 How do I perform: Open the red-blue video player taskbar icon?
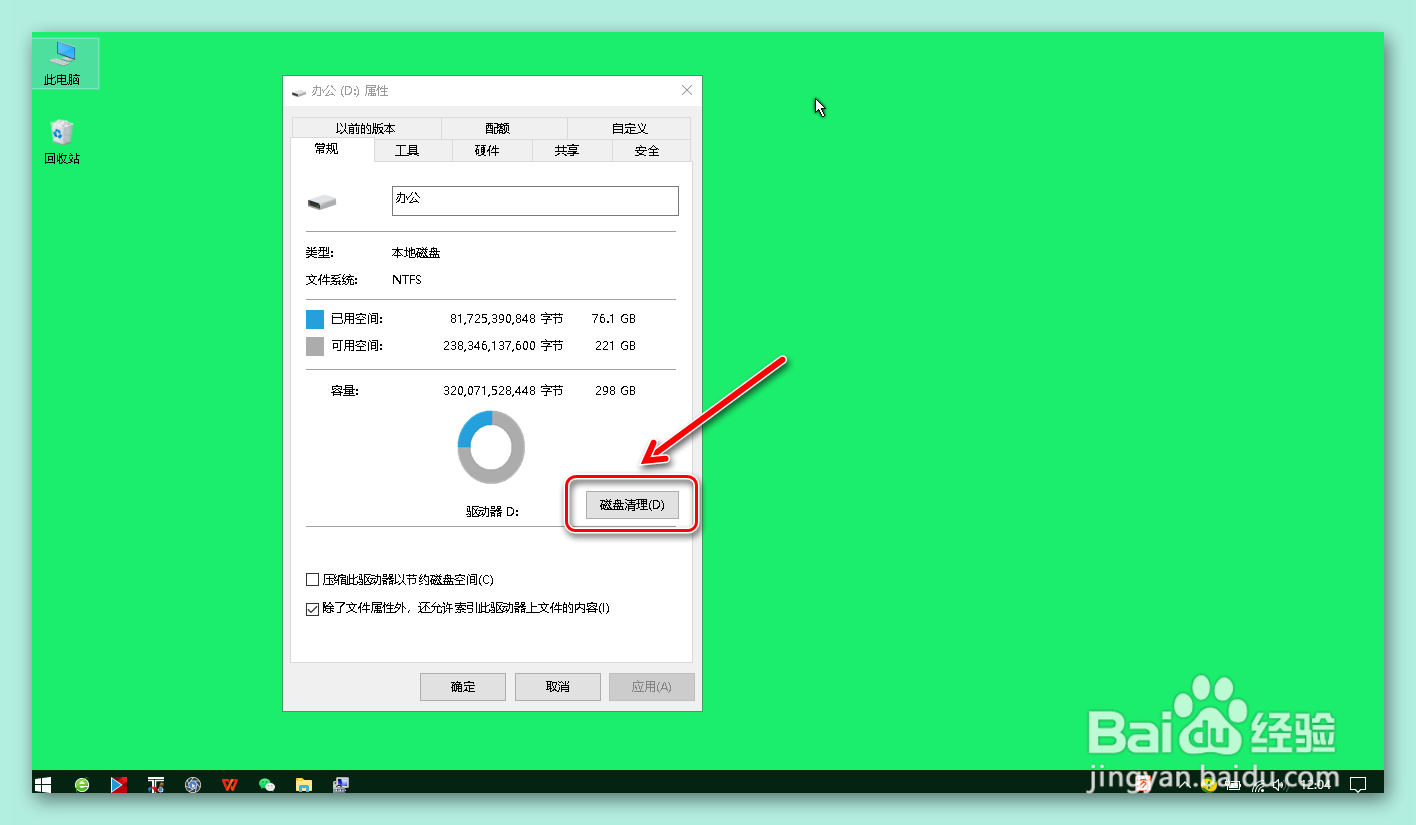[x=119, y=785]
